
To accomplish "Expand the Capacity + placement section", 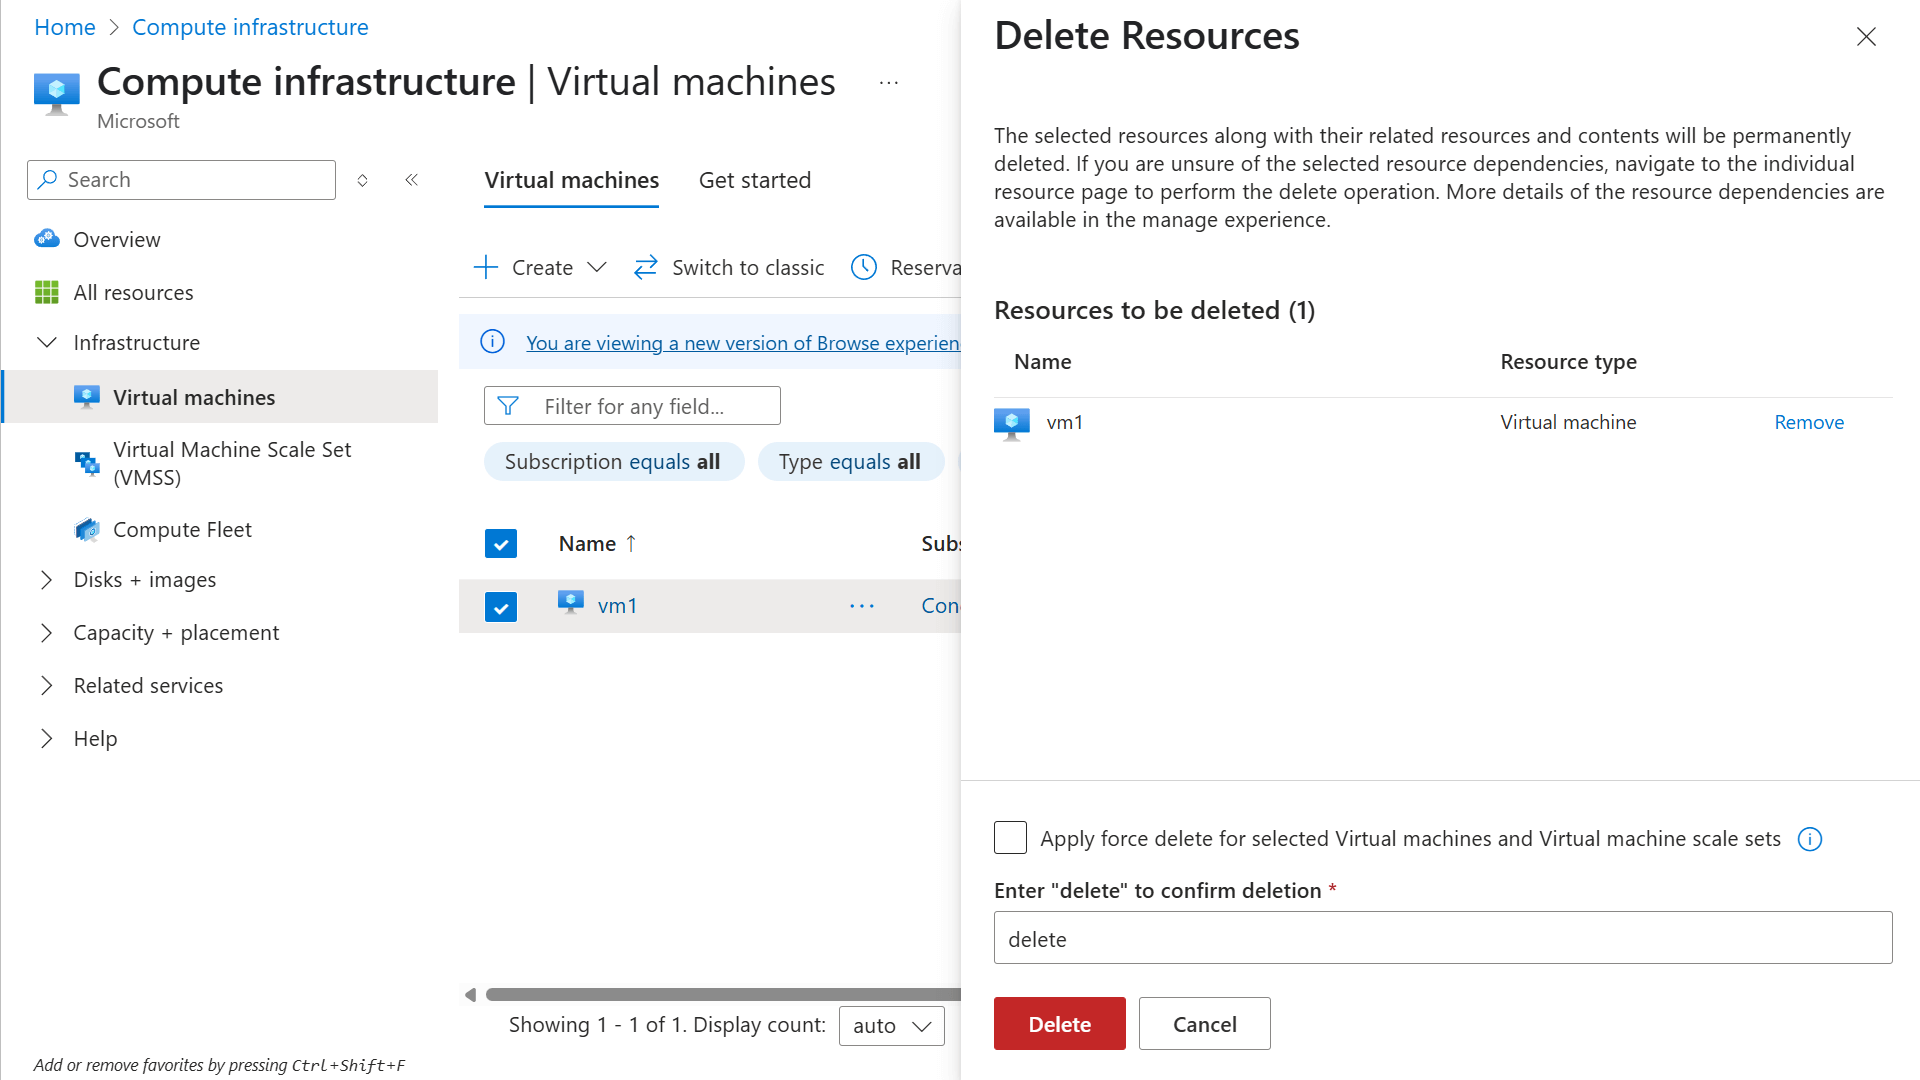I will tap(47, 633).
